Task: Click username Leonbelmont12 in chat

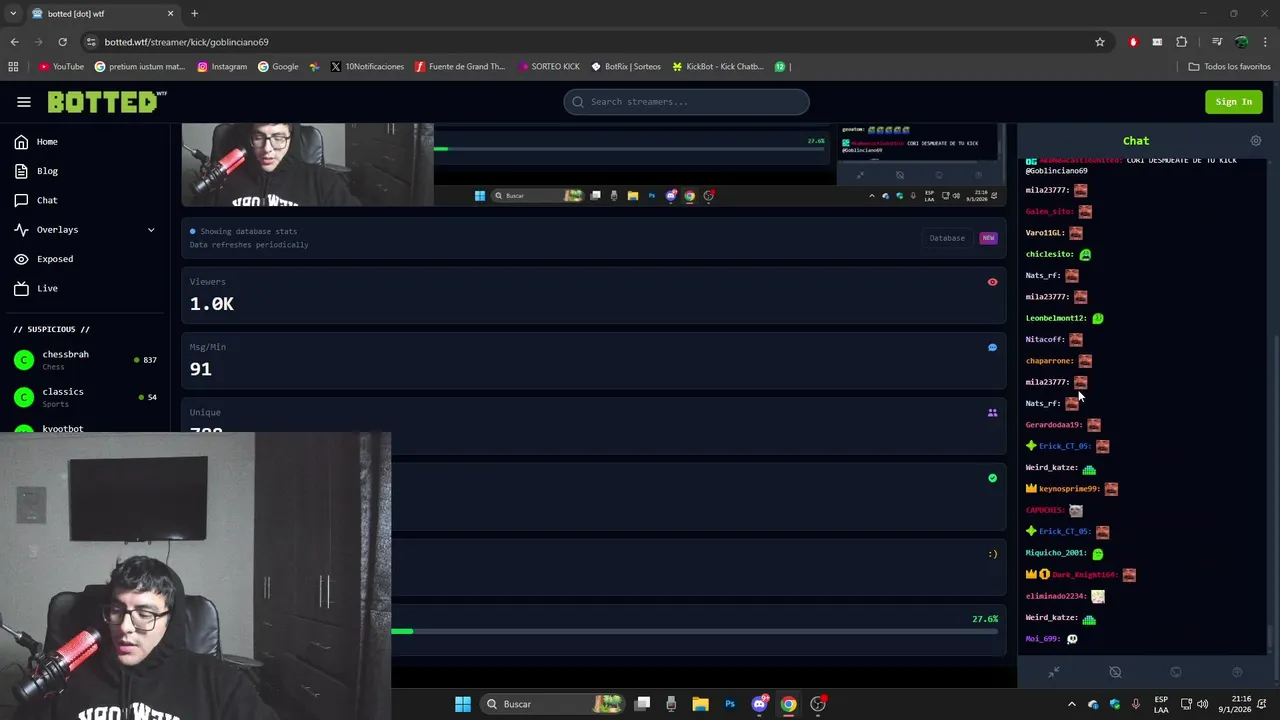Action: [x=1055, y=318]
